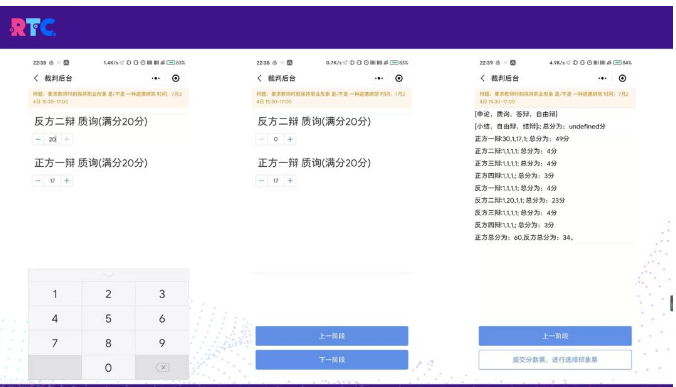Click the score field showing 0

(x=275, y=139)
